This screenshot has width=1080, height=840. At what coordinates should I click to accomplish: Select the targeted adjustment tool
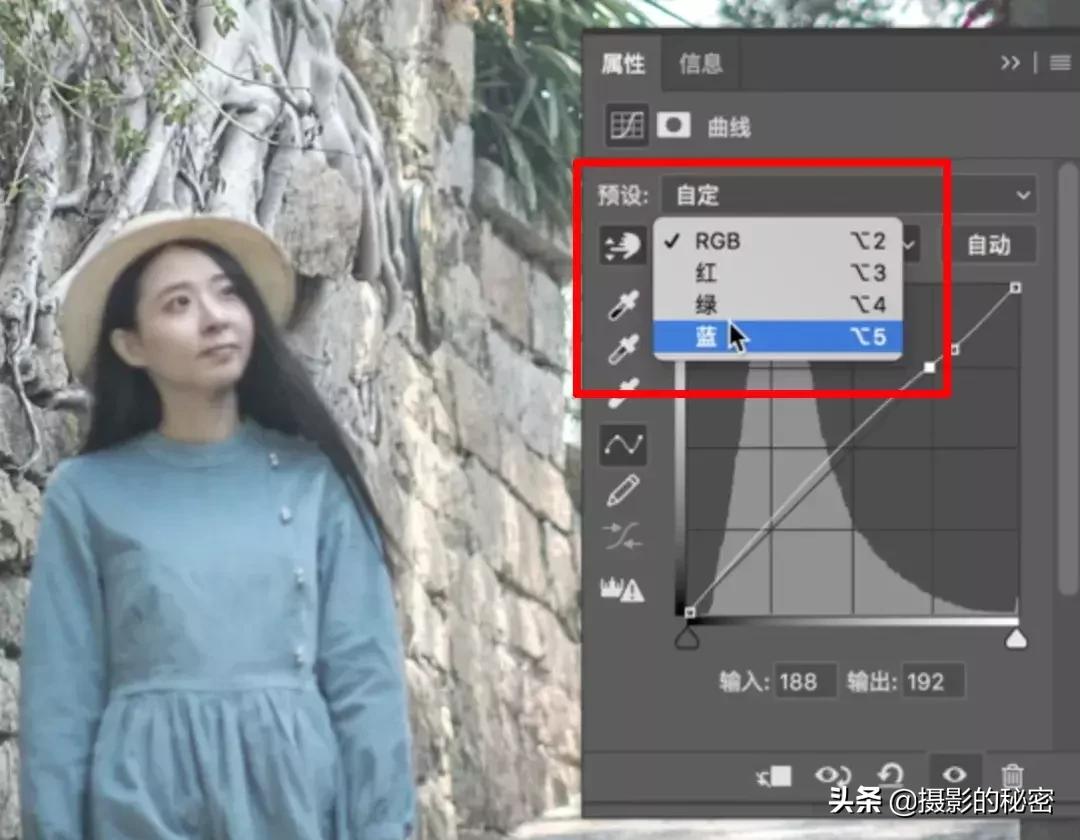point(622,246)
